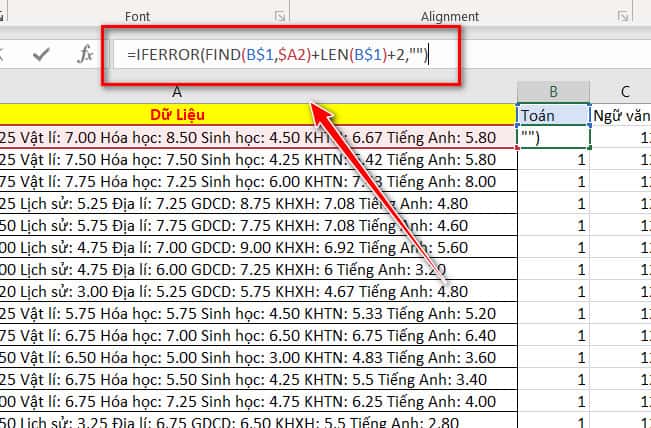
Task: Select column B header
Action: tap(553, 92)
